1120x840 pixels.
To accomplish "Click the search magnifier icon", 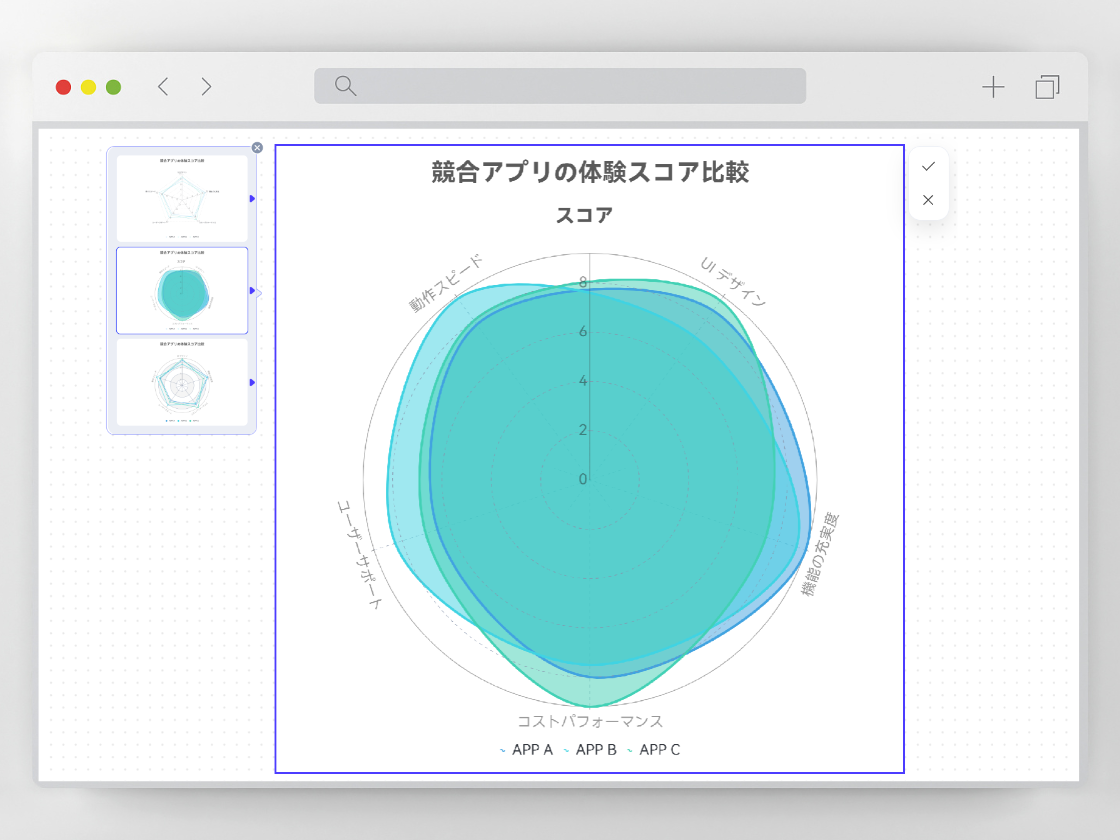I will 344,86.
